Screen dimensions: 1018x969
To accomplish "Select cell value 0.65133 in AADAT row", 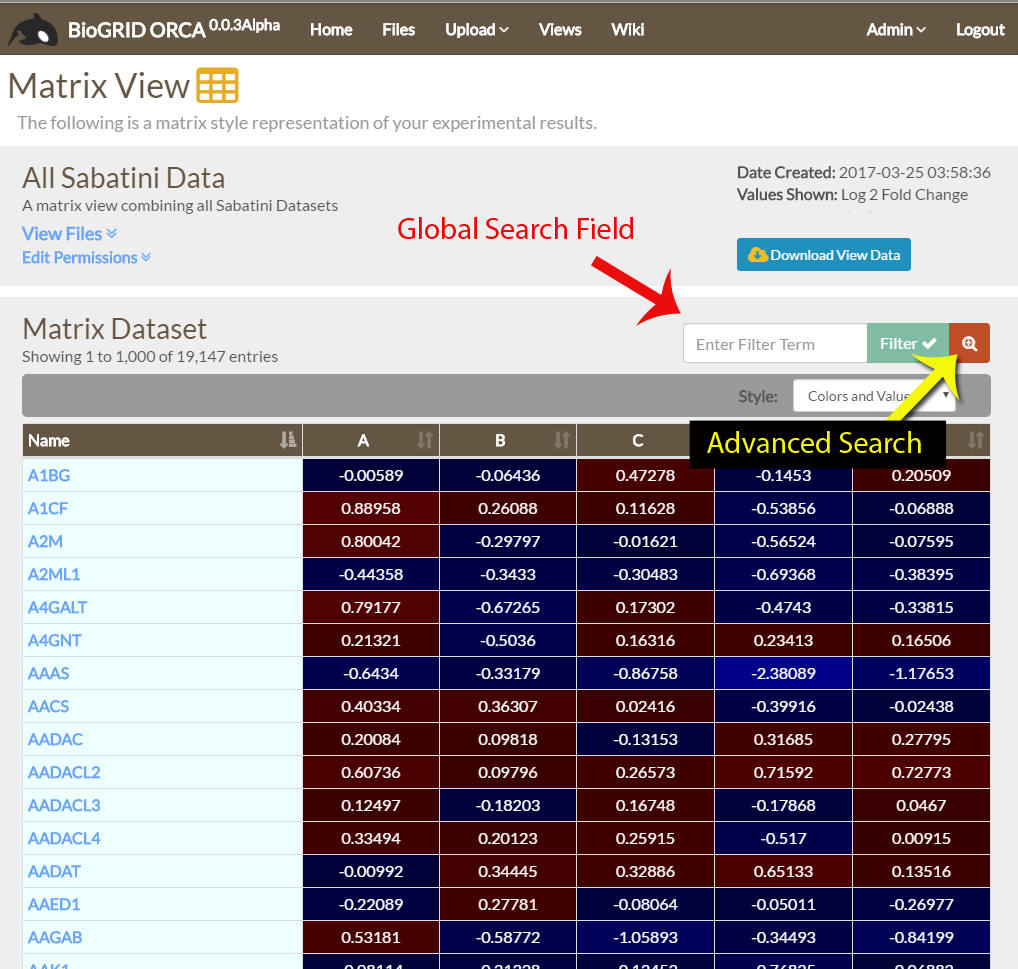I will click(x=783, y=871).
